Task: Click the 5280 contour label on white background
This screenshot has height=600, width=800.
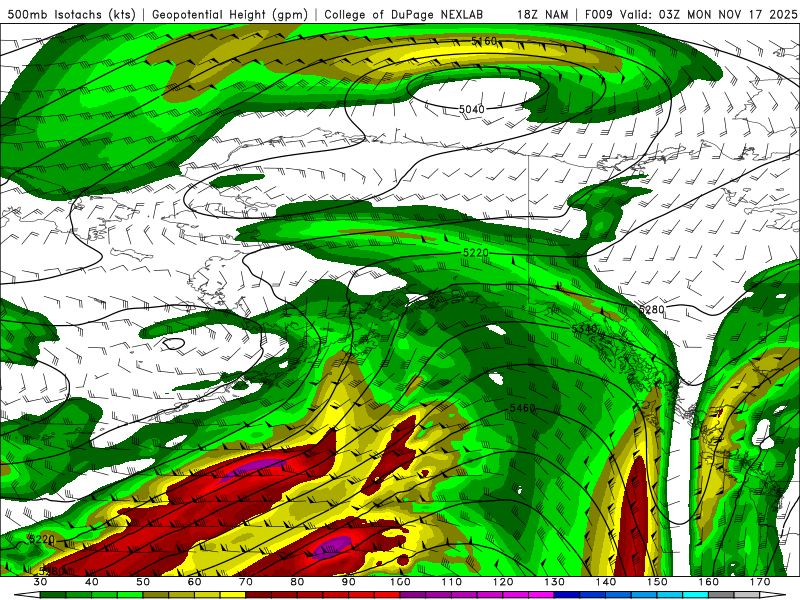Action: pyautogui.click(x=652, y=309)
